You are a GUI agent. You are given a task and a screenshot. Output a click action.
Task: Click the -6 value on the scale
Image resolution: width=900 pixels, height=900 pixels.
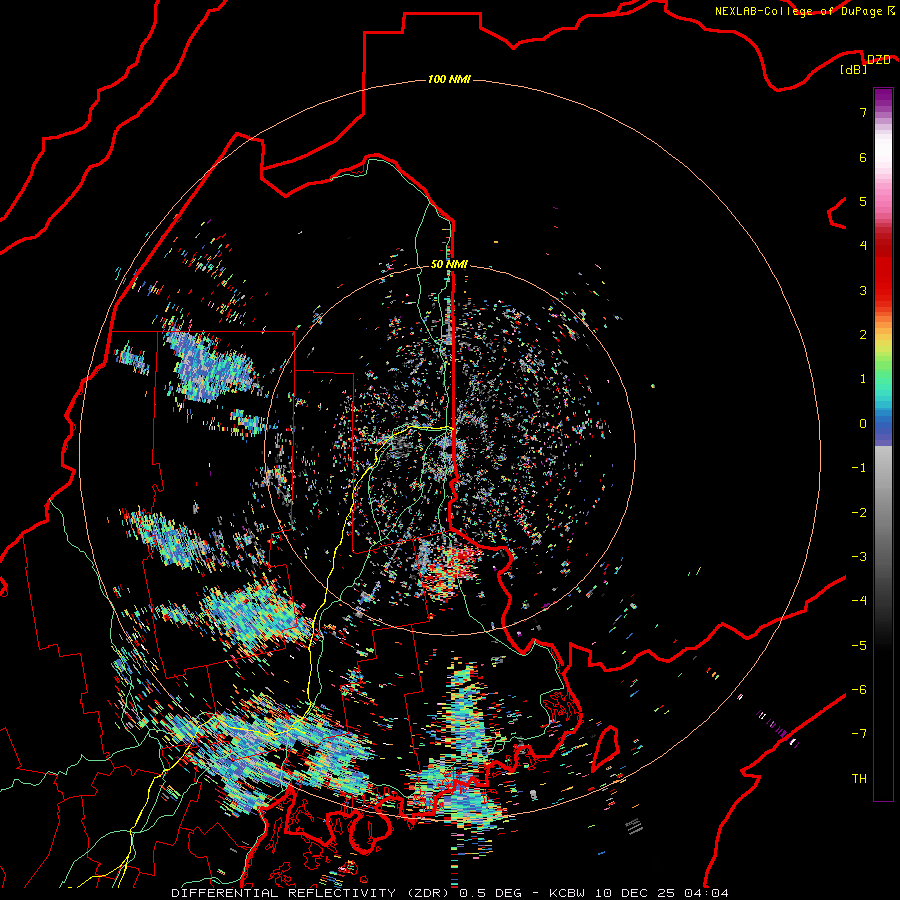coord(859,690)
